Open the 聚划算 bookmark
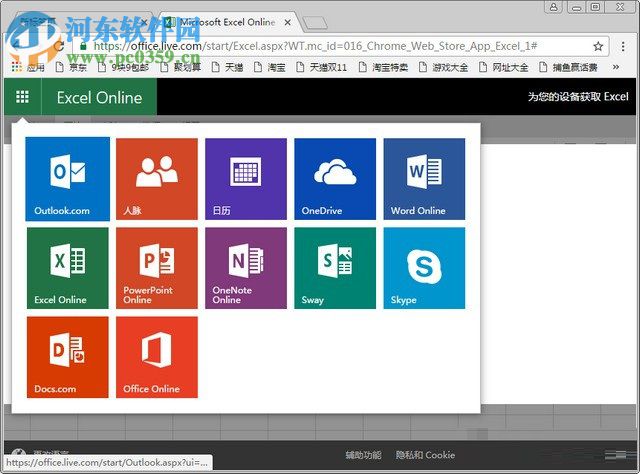 pyautogui.click(x=180, y=67)
